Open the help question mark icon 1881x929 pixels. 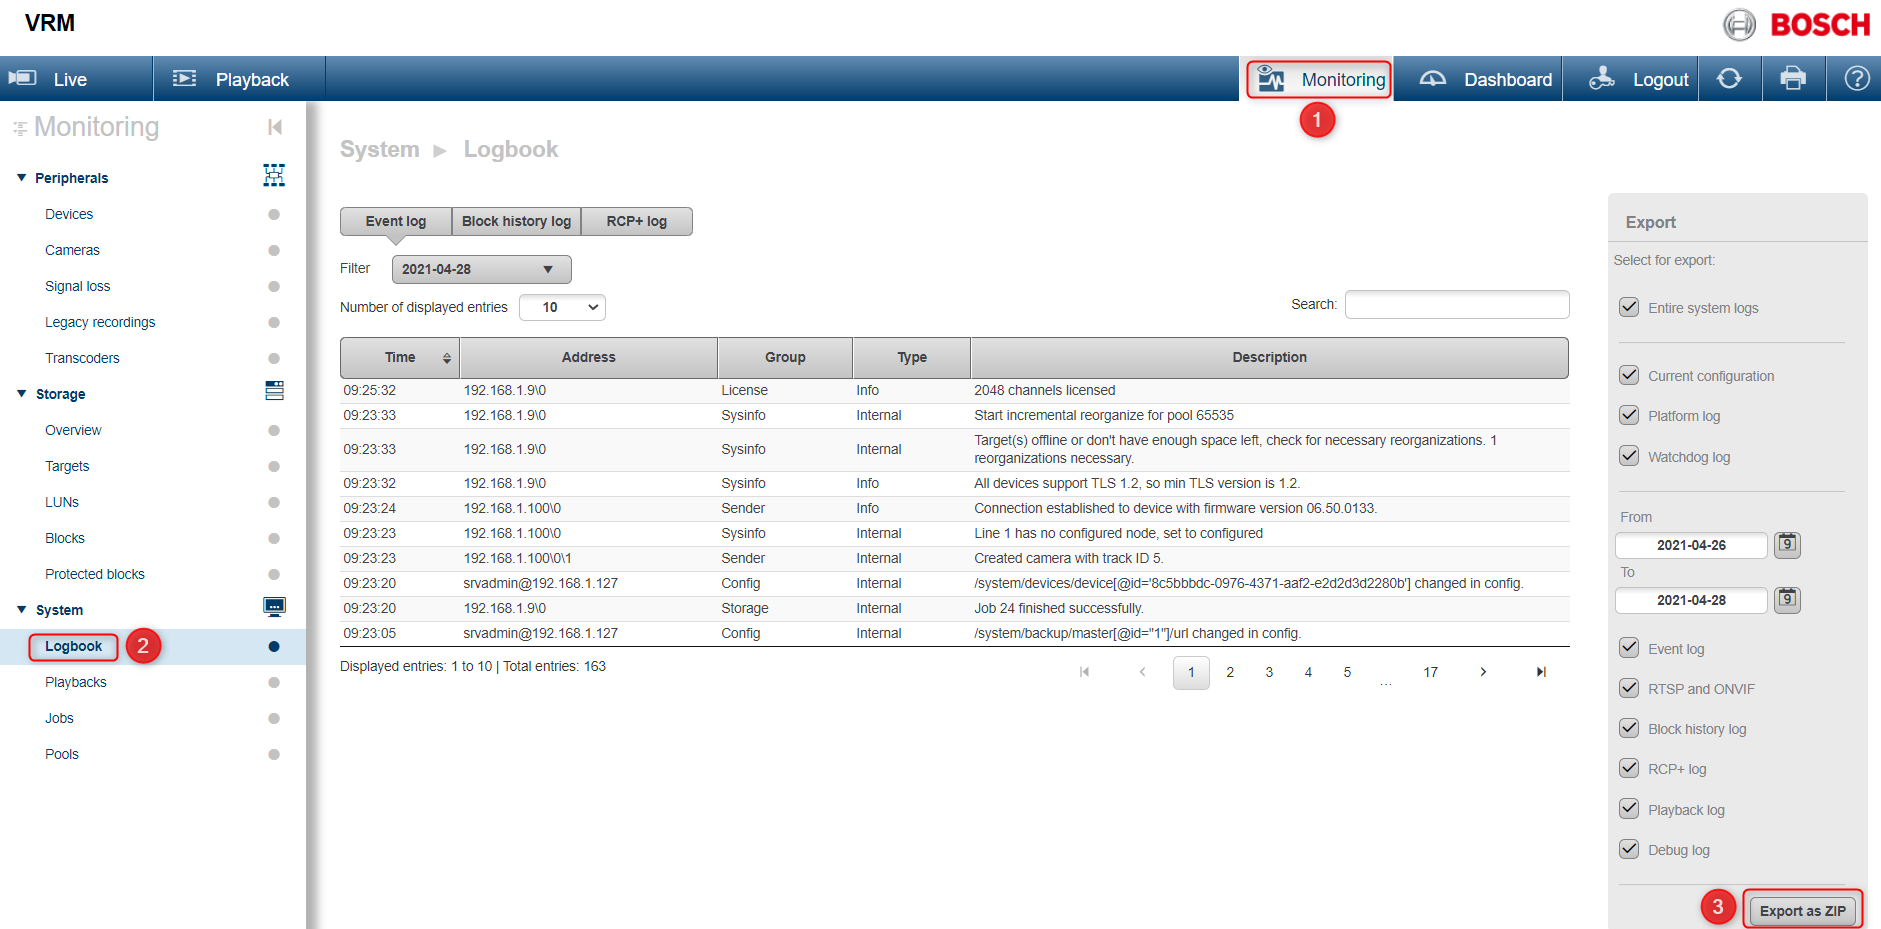pyautogui.click(x=1856, y=78)
